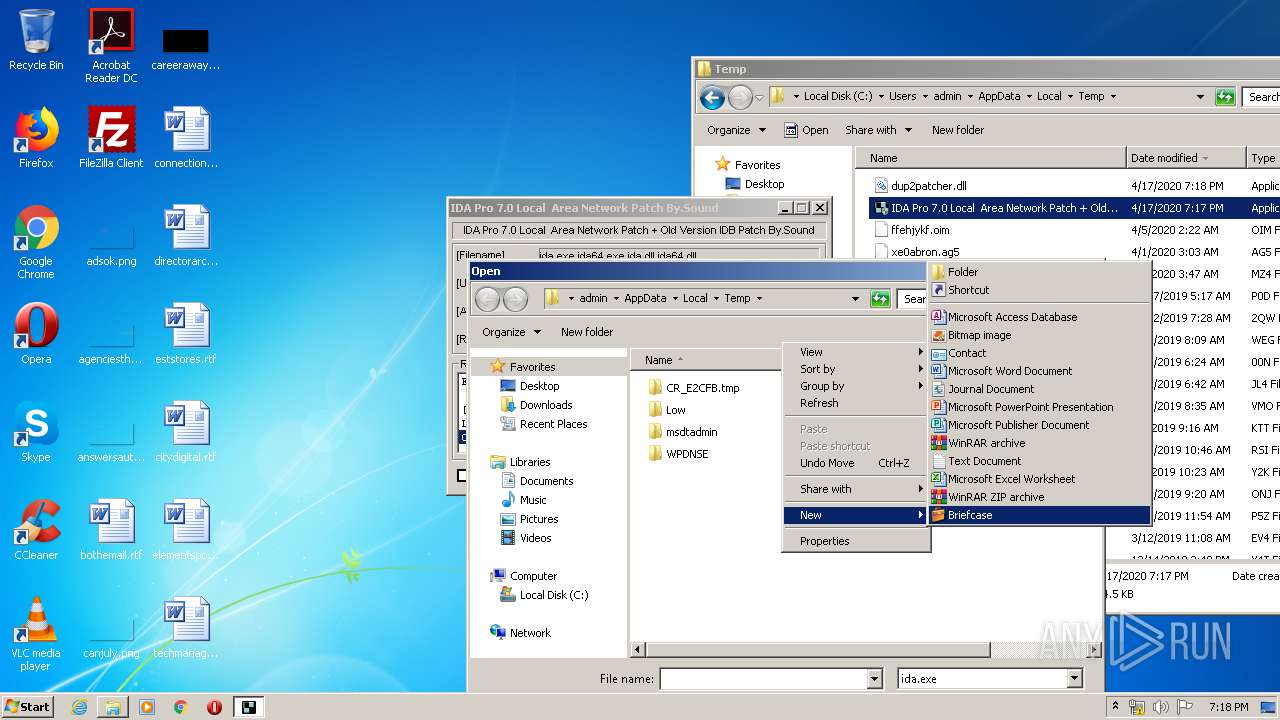Click the Chrome icon on the taskbar
This screenshot has width=1280, height=720.
[181, 707]
